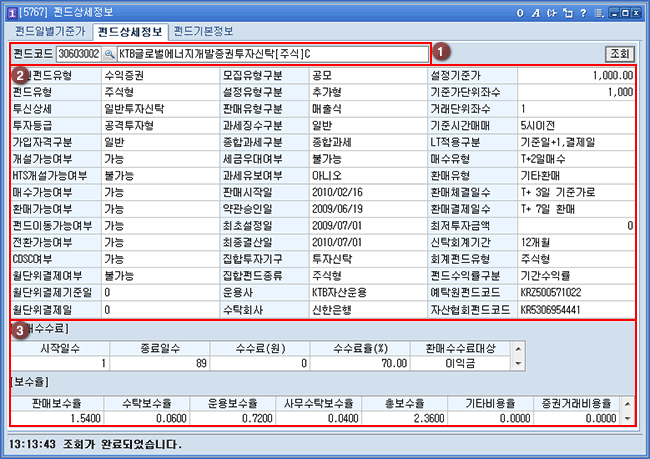Click the fund code search magnifier icon
Viewport: 650px width, 459px height.
coord(109,52)
